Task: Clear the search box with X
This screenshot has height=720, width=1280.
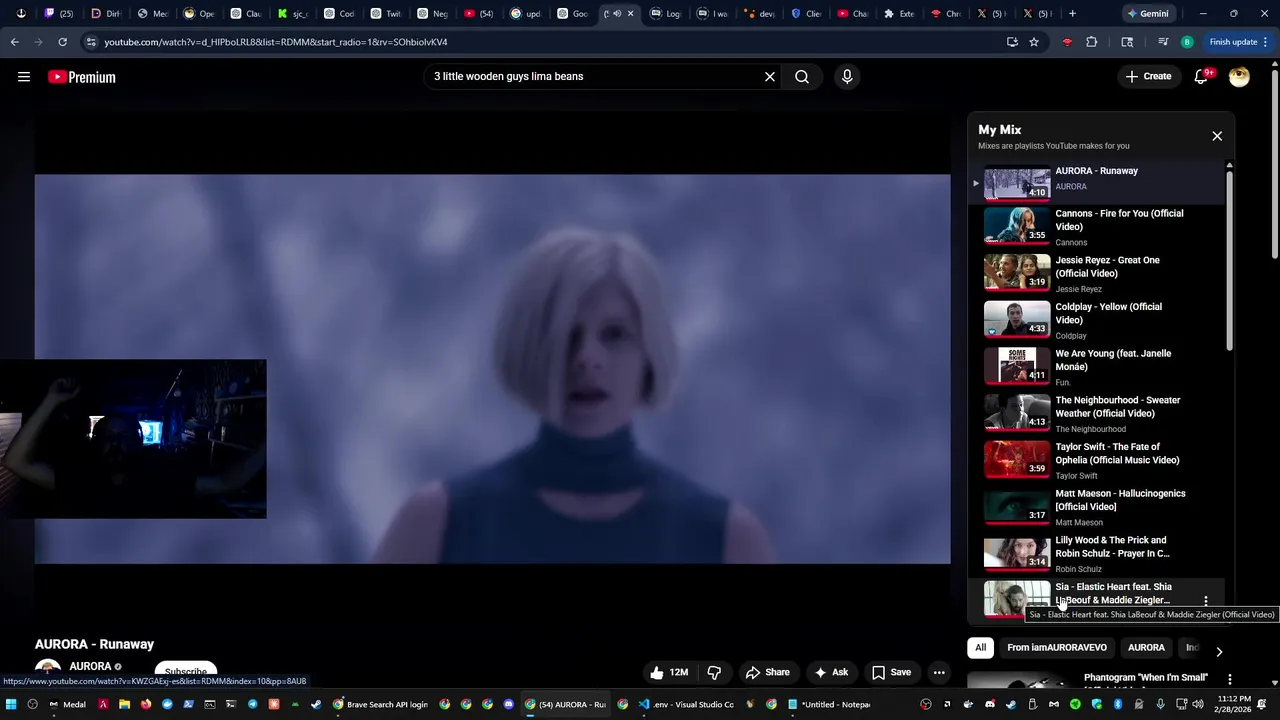Action: (770, 77)
